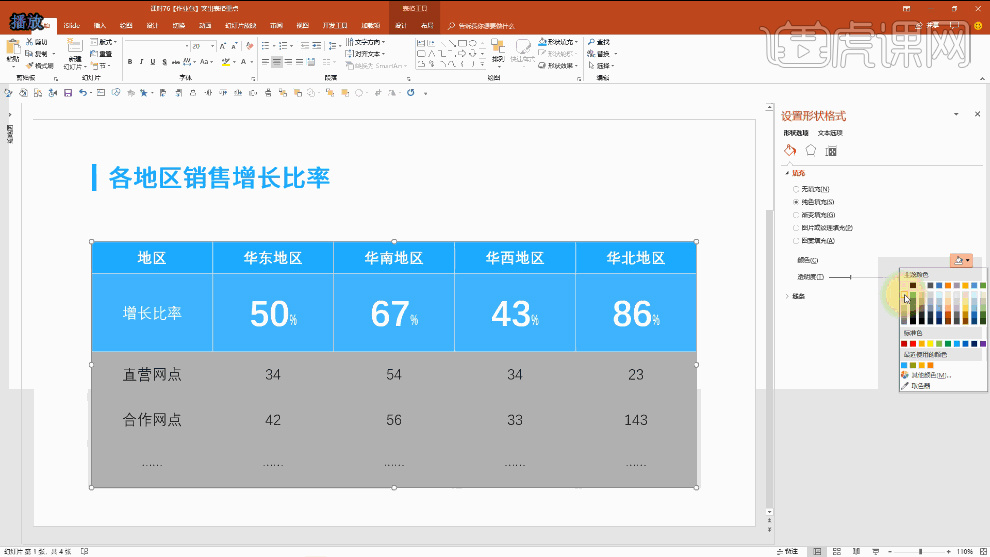The image size is (990, 557).
Task: Open the Size & Properties tab icon
Action: pyautogui.click(x=831, y=151)
